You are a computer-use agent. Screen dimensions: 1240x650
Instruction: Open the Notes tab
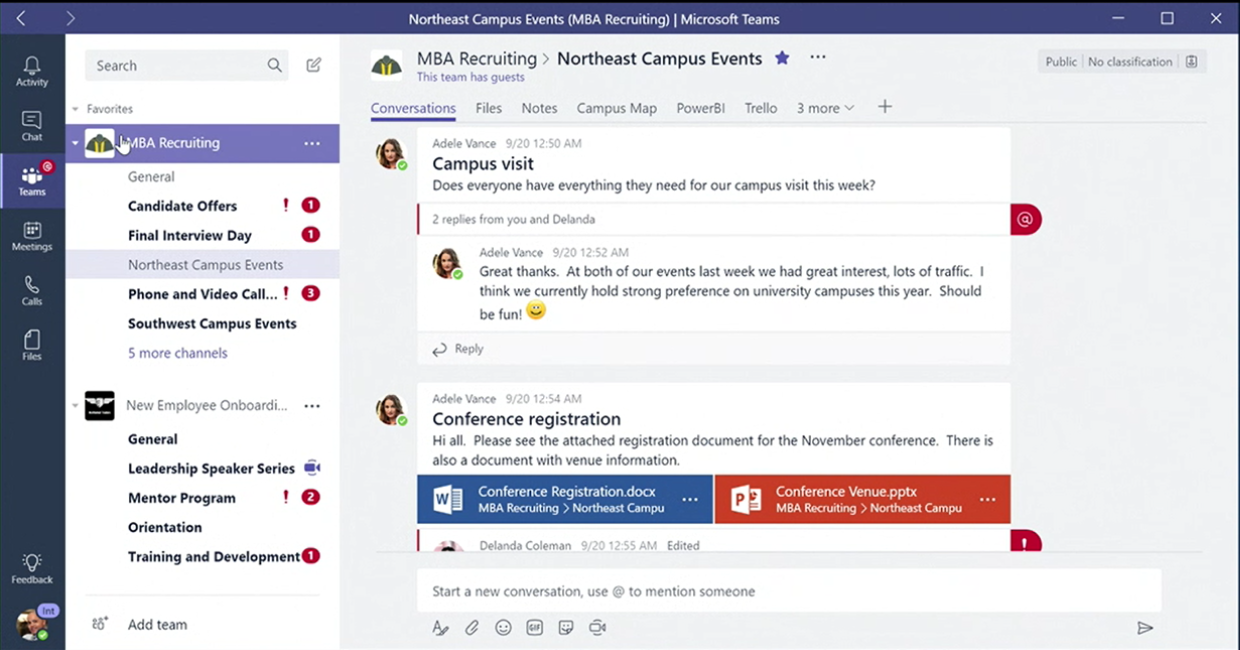click(539, 108)
